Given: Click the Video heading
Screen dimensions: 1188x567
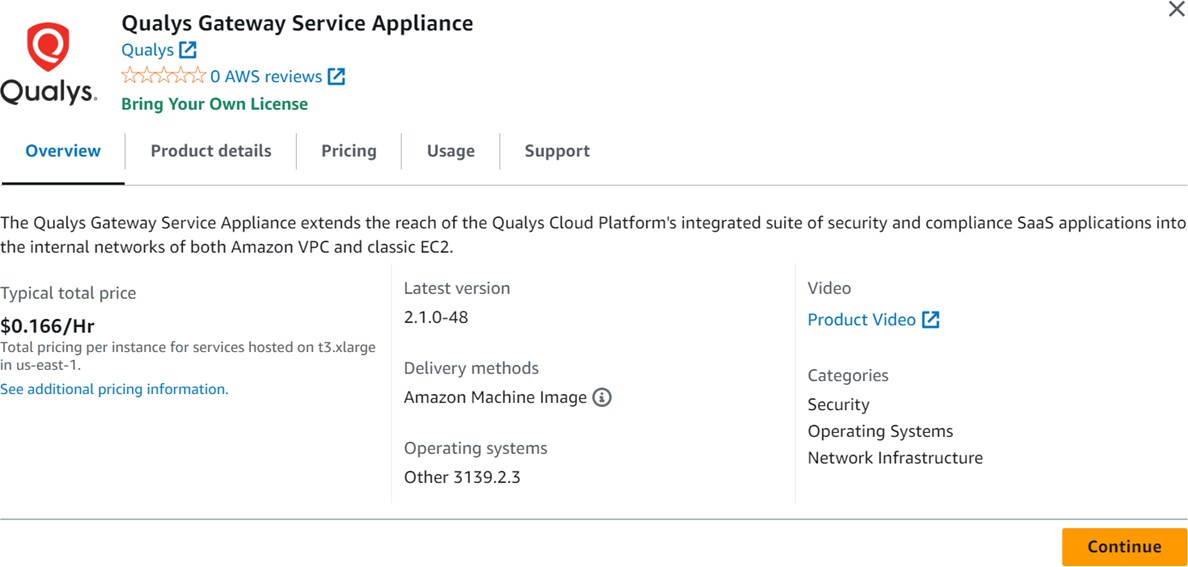Looking at the screenshot, I should tap(829, 288).
